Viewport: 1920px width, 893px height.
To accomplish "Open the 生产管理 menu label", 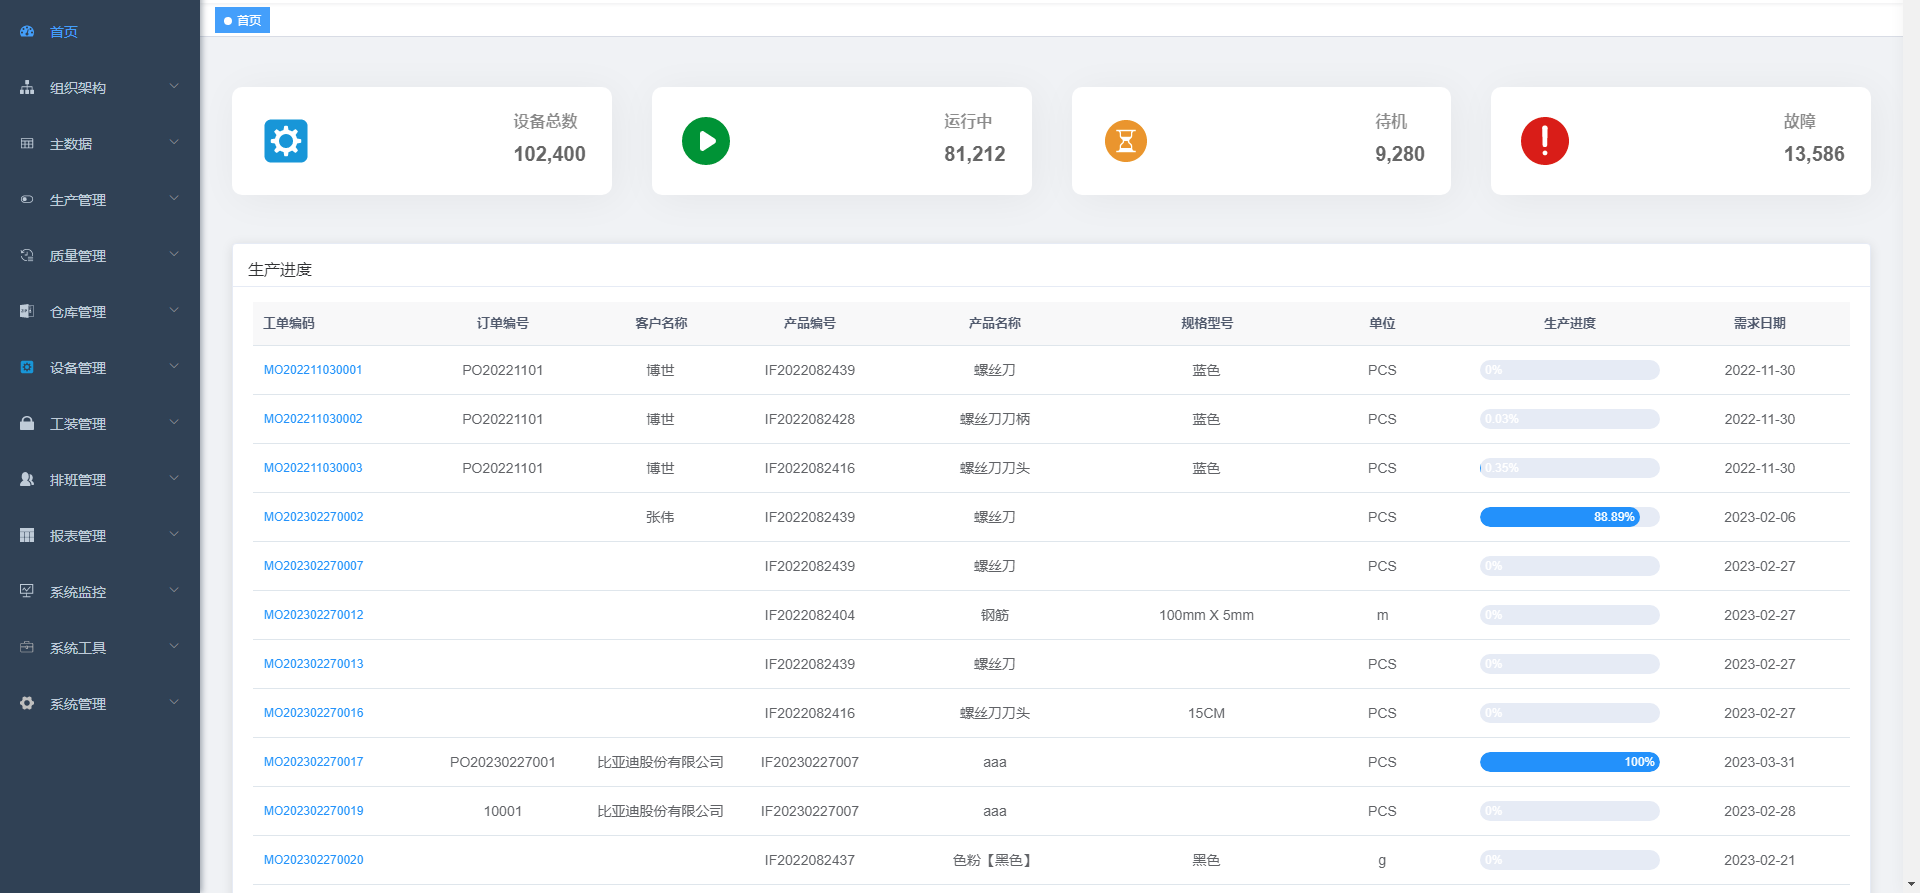I will [78, 200].
